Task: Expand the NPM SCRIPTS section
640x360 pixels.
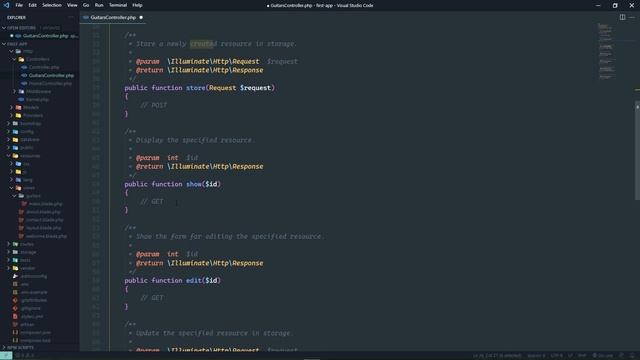Action: click(4, 348)
